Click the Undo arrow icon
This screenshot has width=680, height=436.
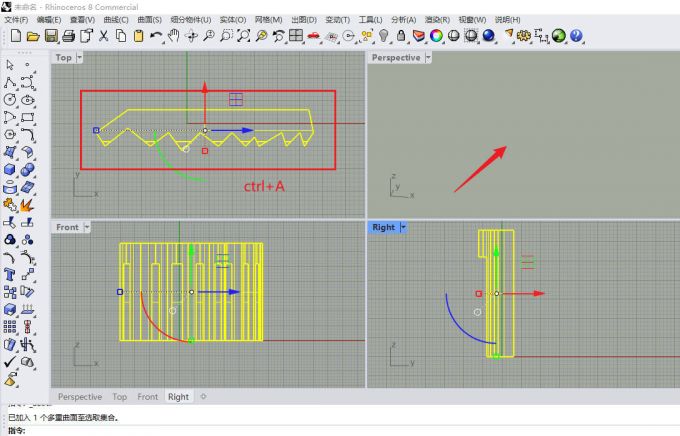click(x=156, y=36)
